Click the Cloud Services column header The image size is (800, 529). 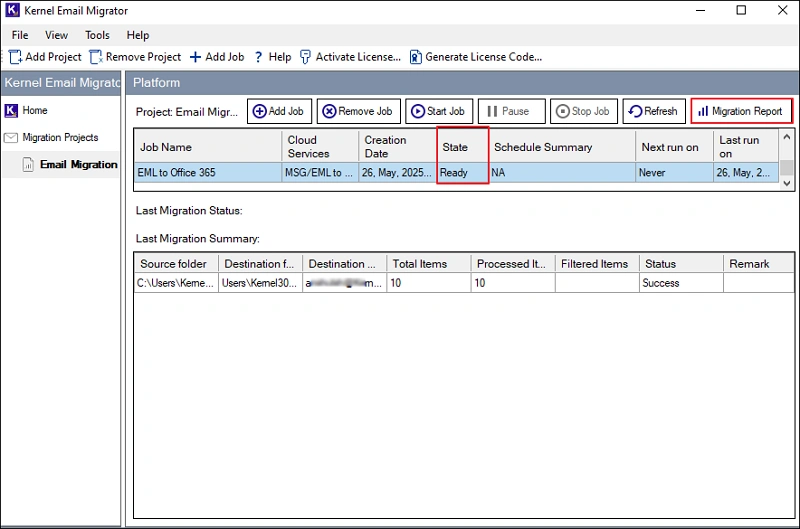320,147
